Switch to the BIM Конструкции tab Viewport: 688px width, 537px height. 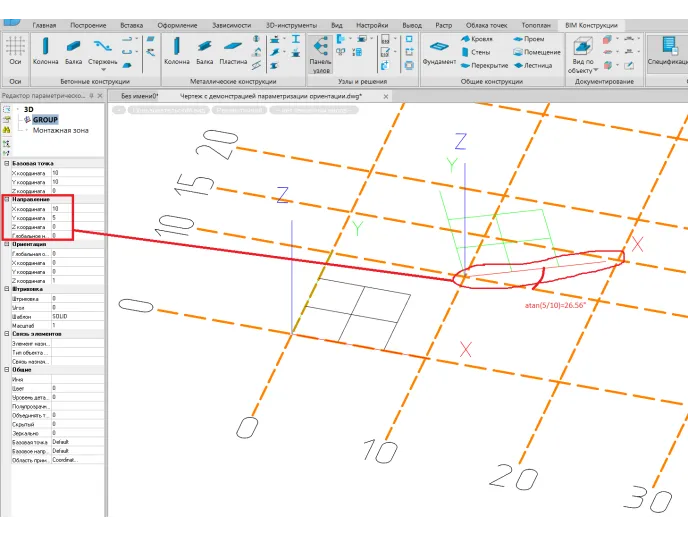[591, 25]
